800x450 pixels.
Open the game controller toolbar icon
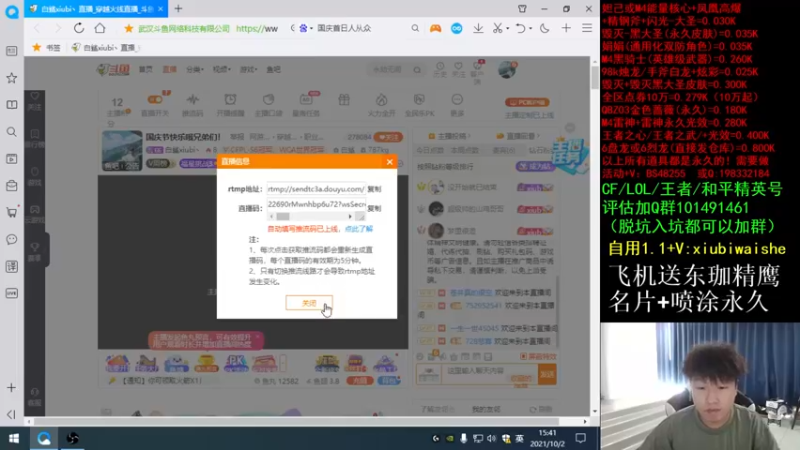(x=435, y=29)
